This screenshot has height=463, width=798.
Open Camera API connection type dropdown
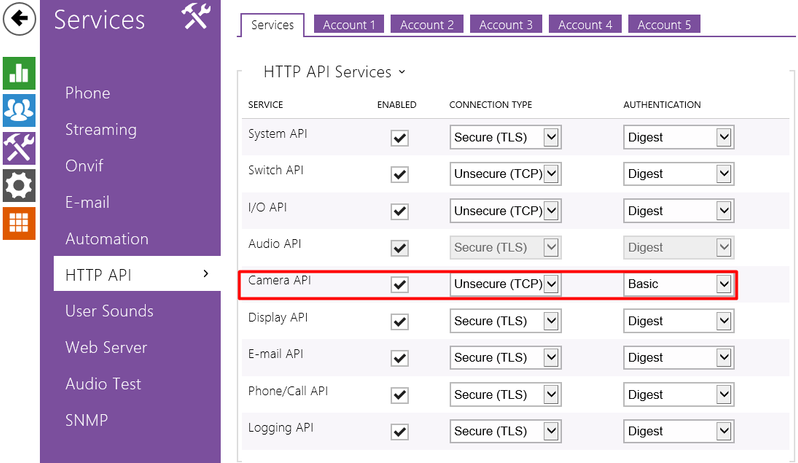click(504, 284)
